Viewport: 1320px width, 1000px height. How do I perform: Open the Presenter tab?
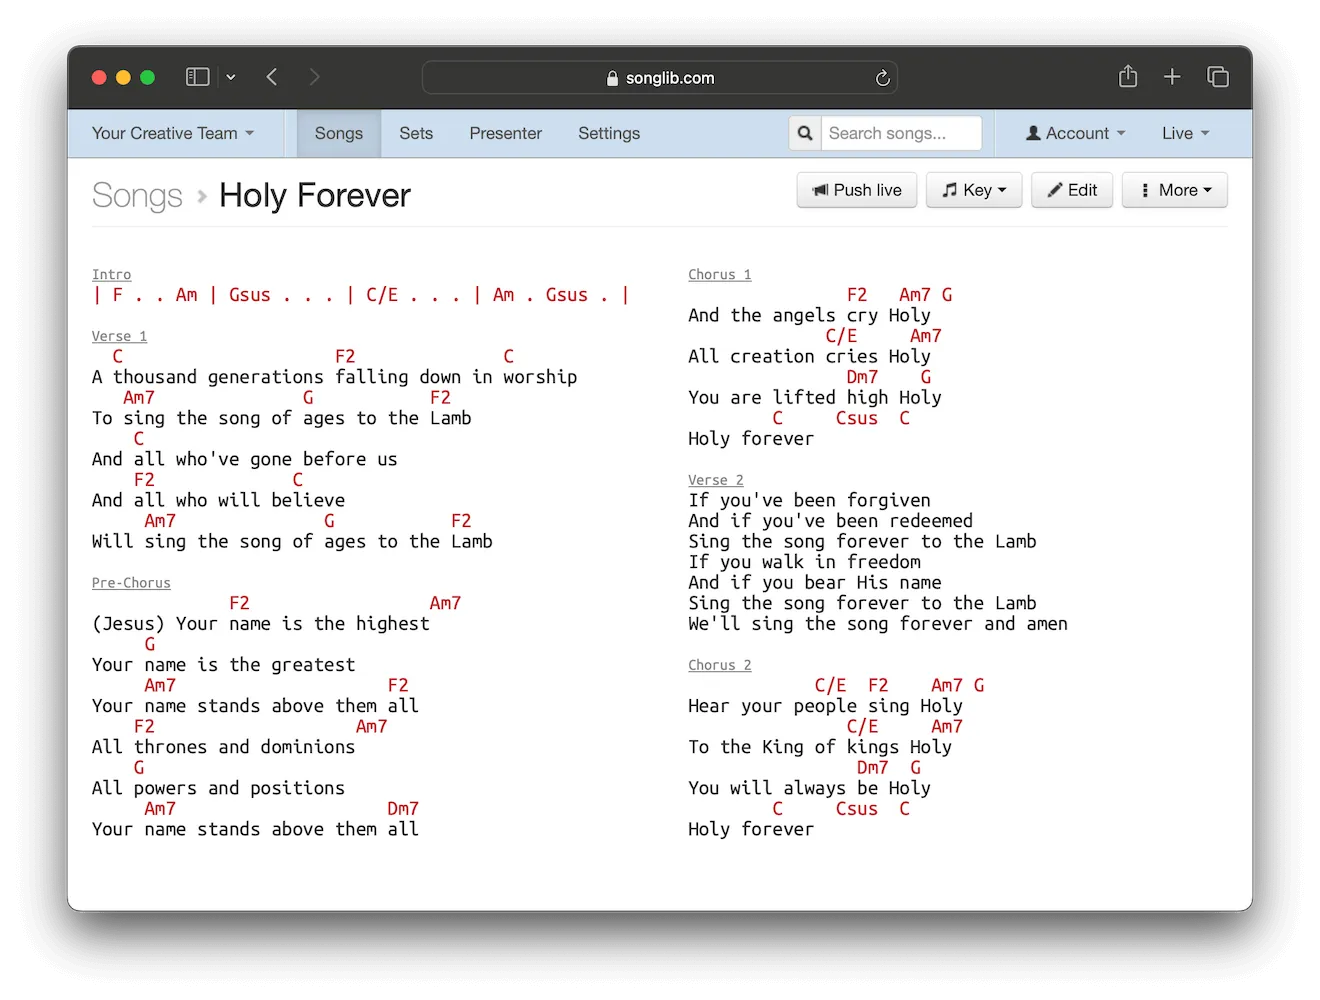(506, 133)
